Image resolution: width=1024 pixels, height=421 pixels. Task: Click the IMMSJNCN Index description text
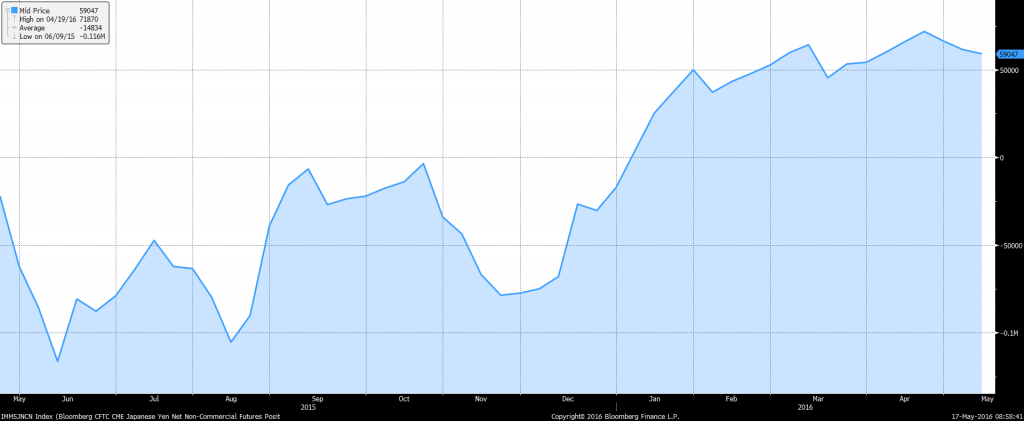pos(140,416)
